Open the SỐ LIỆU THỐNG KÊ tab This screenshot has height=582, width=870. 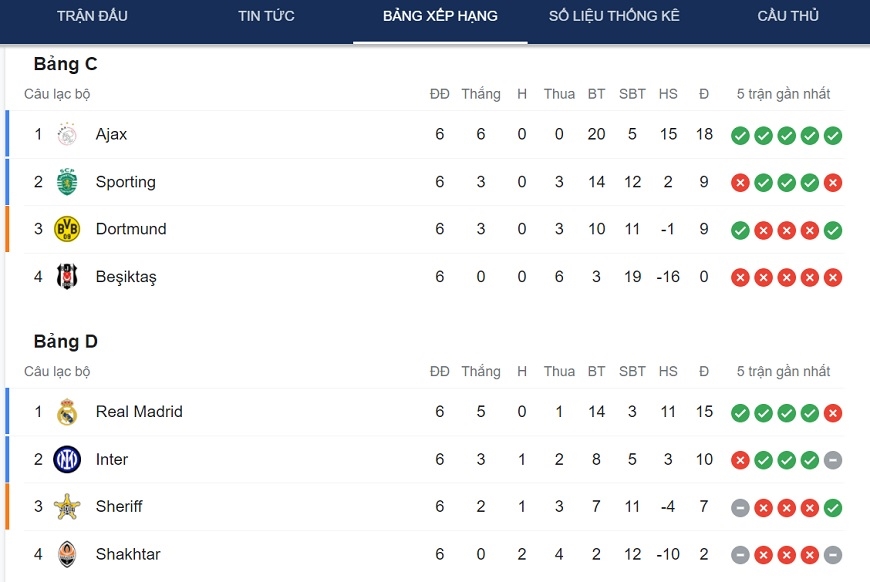click(x=614, y=16)
